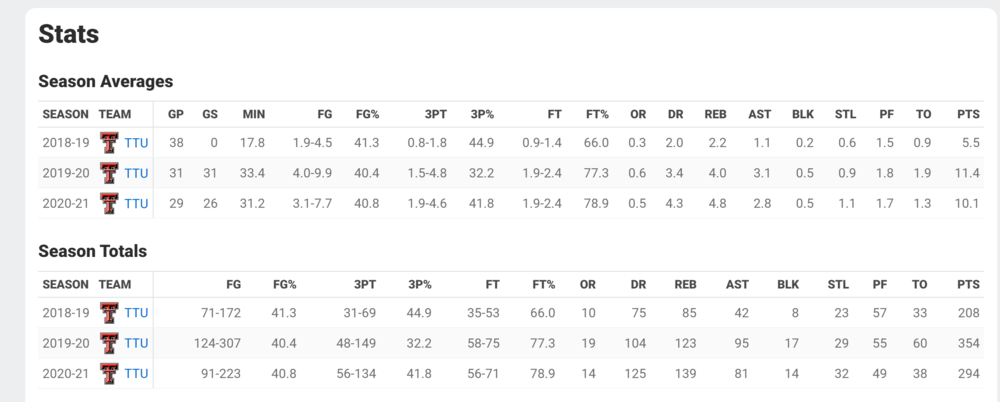Click the GS column header in Season Averages
The width and height of the screenshot is (1000, 402).
[x=210, y=114]
